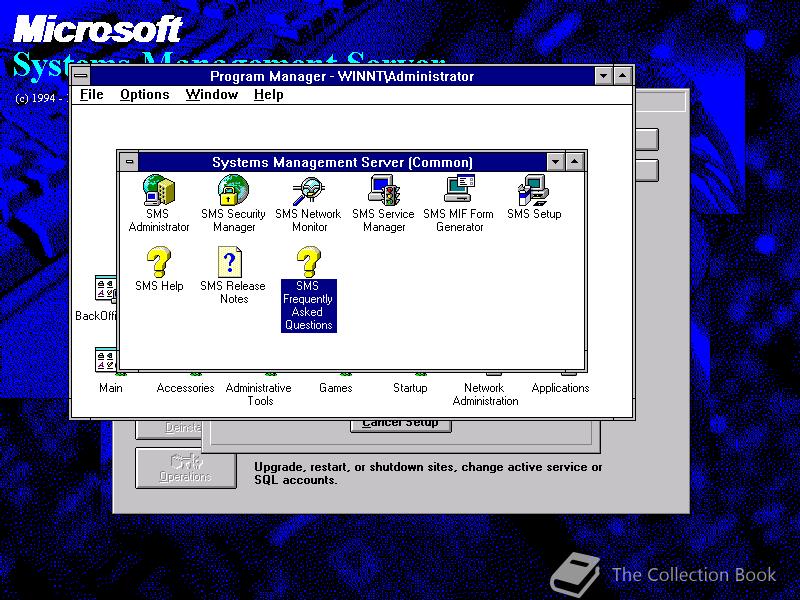This screenshot has height=600, width=800.
Task: Select the Startup group label
Action: [x=410, y=388]
